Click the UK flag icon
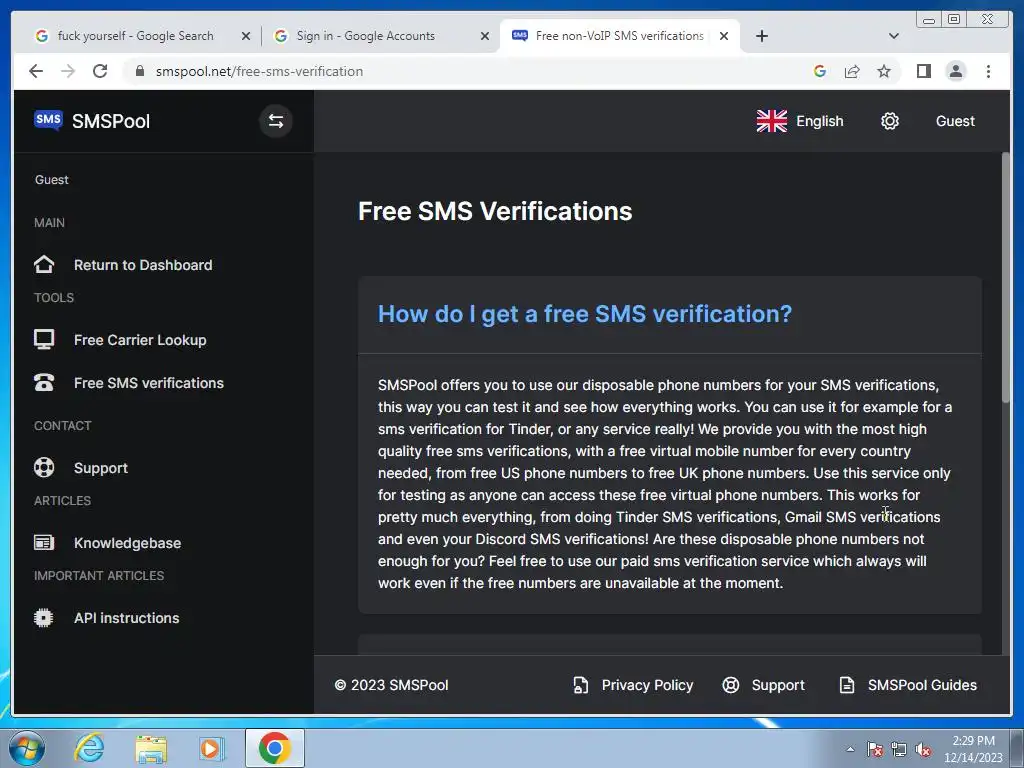1024x768 pixels. (771, 121)
